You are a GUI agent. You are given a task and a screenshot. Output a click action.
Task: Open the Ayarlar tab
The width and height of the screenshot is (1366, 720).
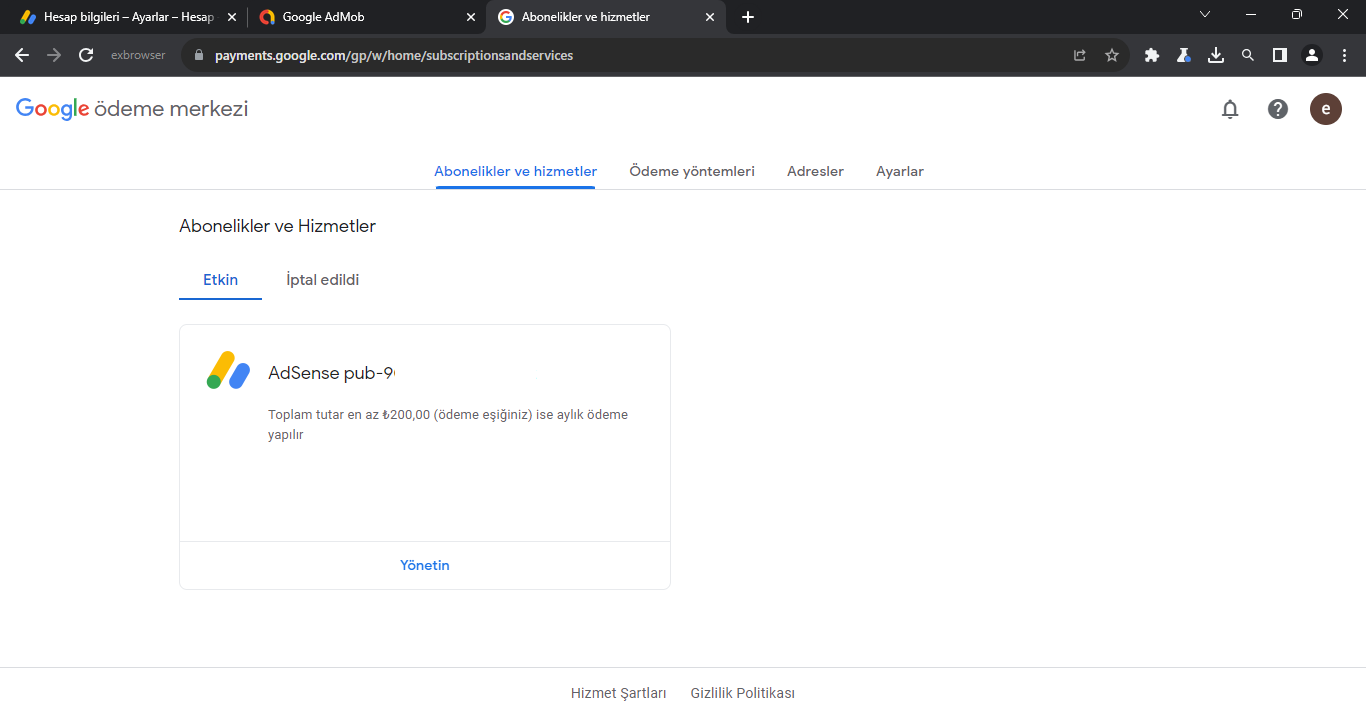click(900, 171)
